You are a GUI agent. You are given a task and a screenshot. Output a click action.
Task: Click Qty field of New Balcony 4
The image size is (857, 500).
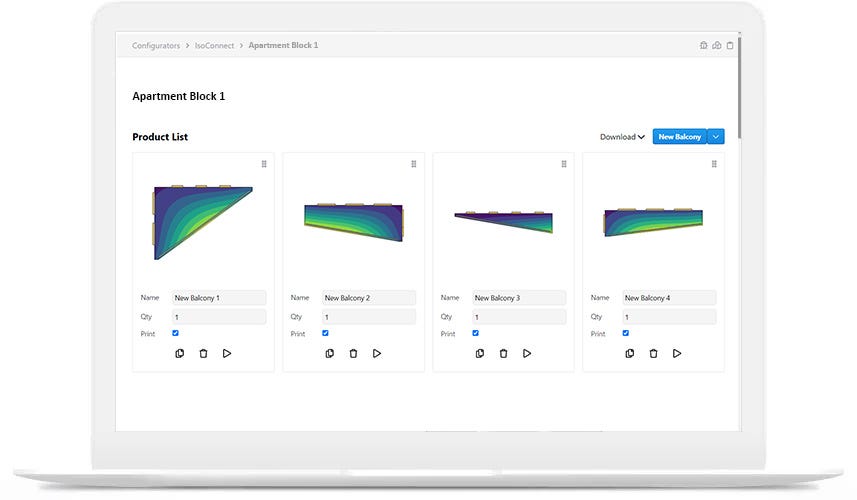click(x=669, y=317)
